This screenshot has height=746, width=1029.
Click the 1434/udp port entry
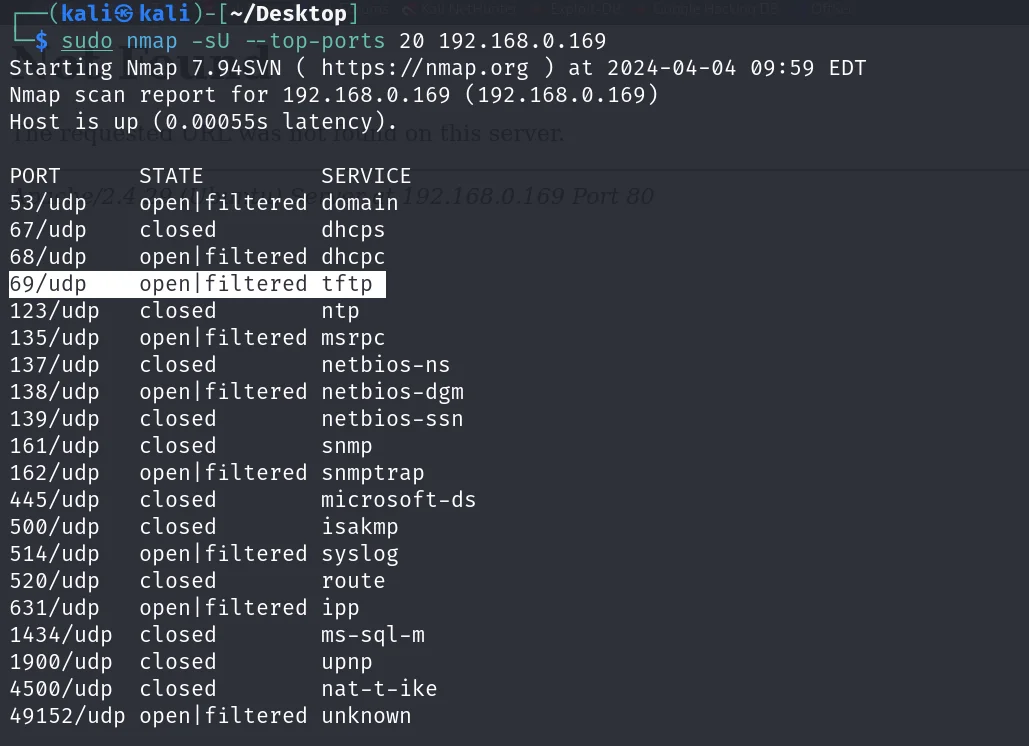point(61,635)
